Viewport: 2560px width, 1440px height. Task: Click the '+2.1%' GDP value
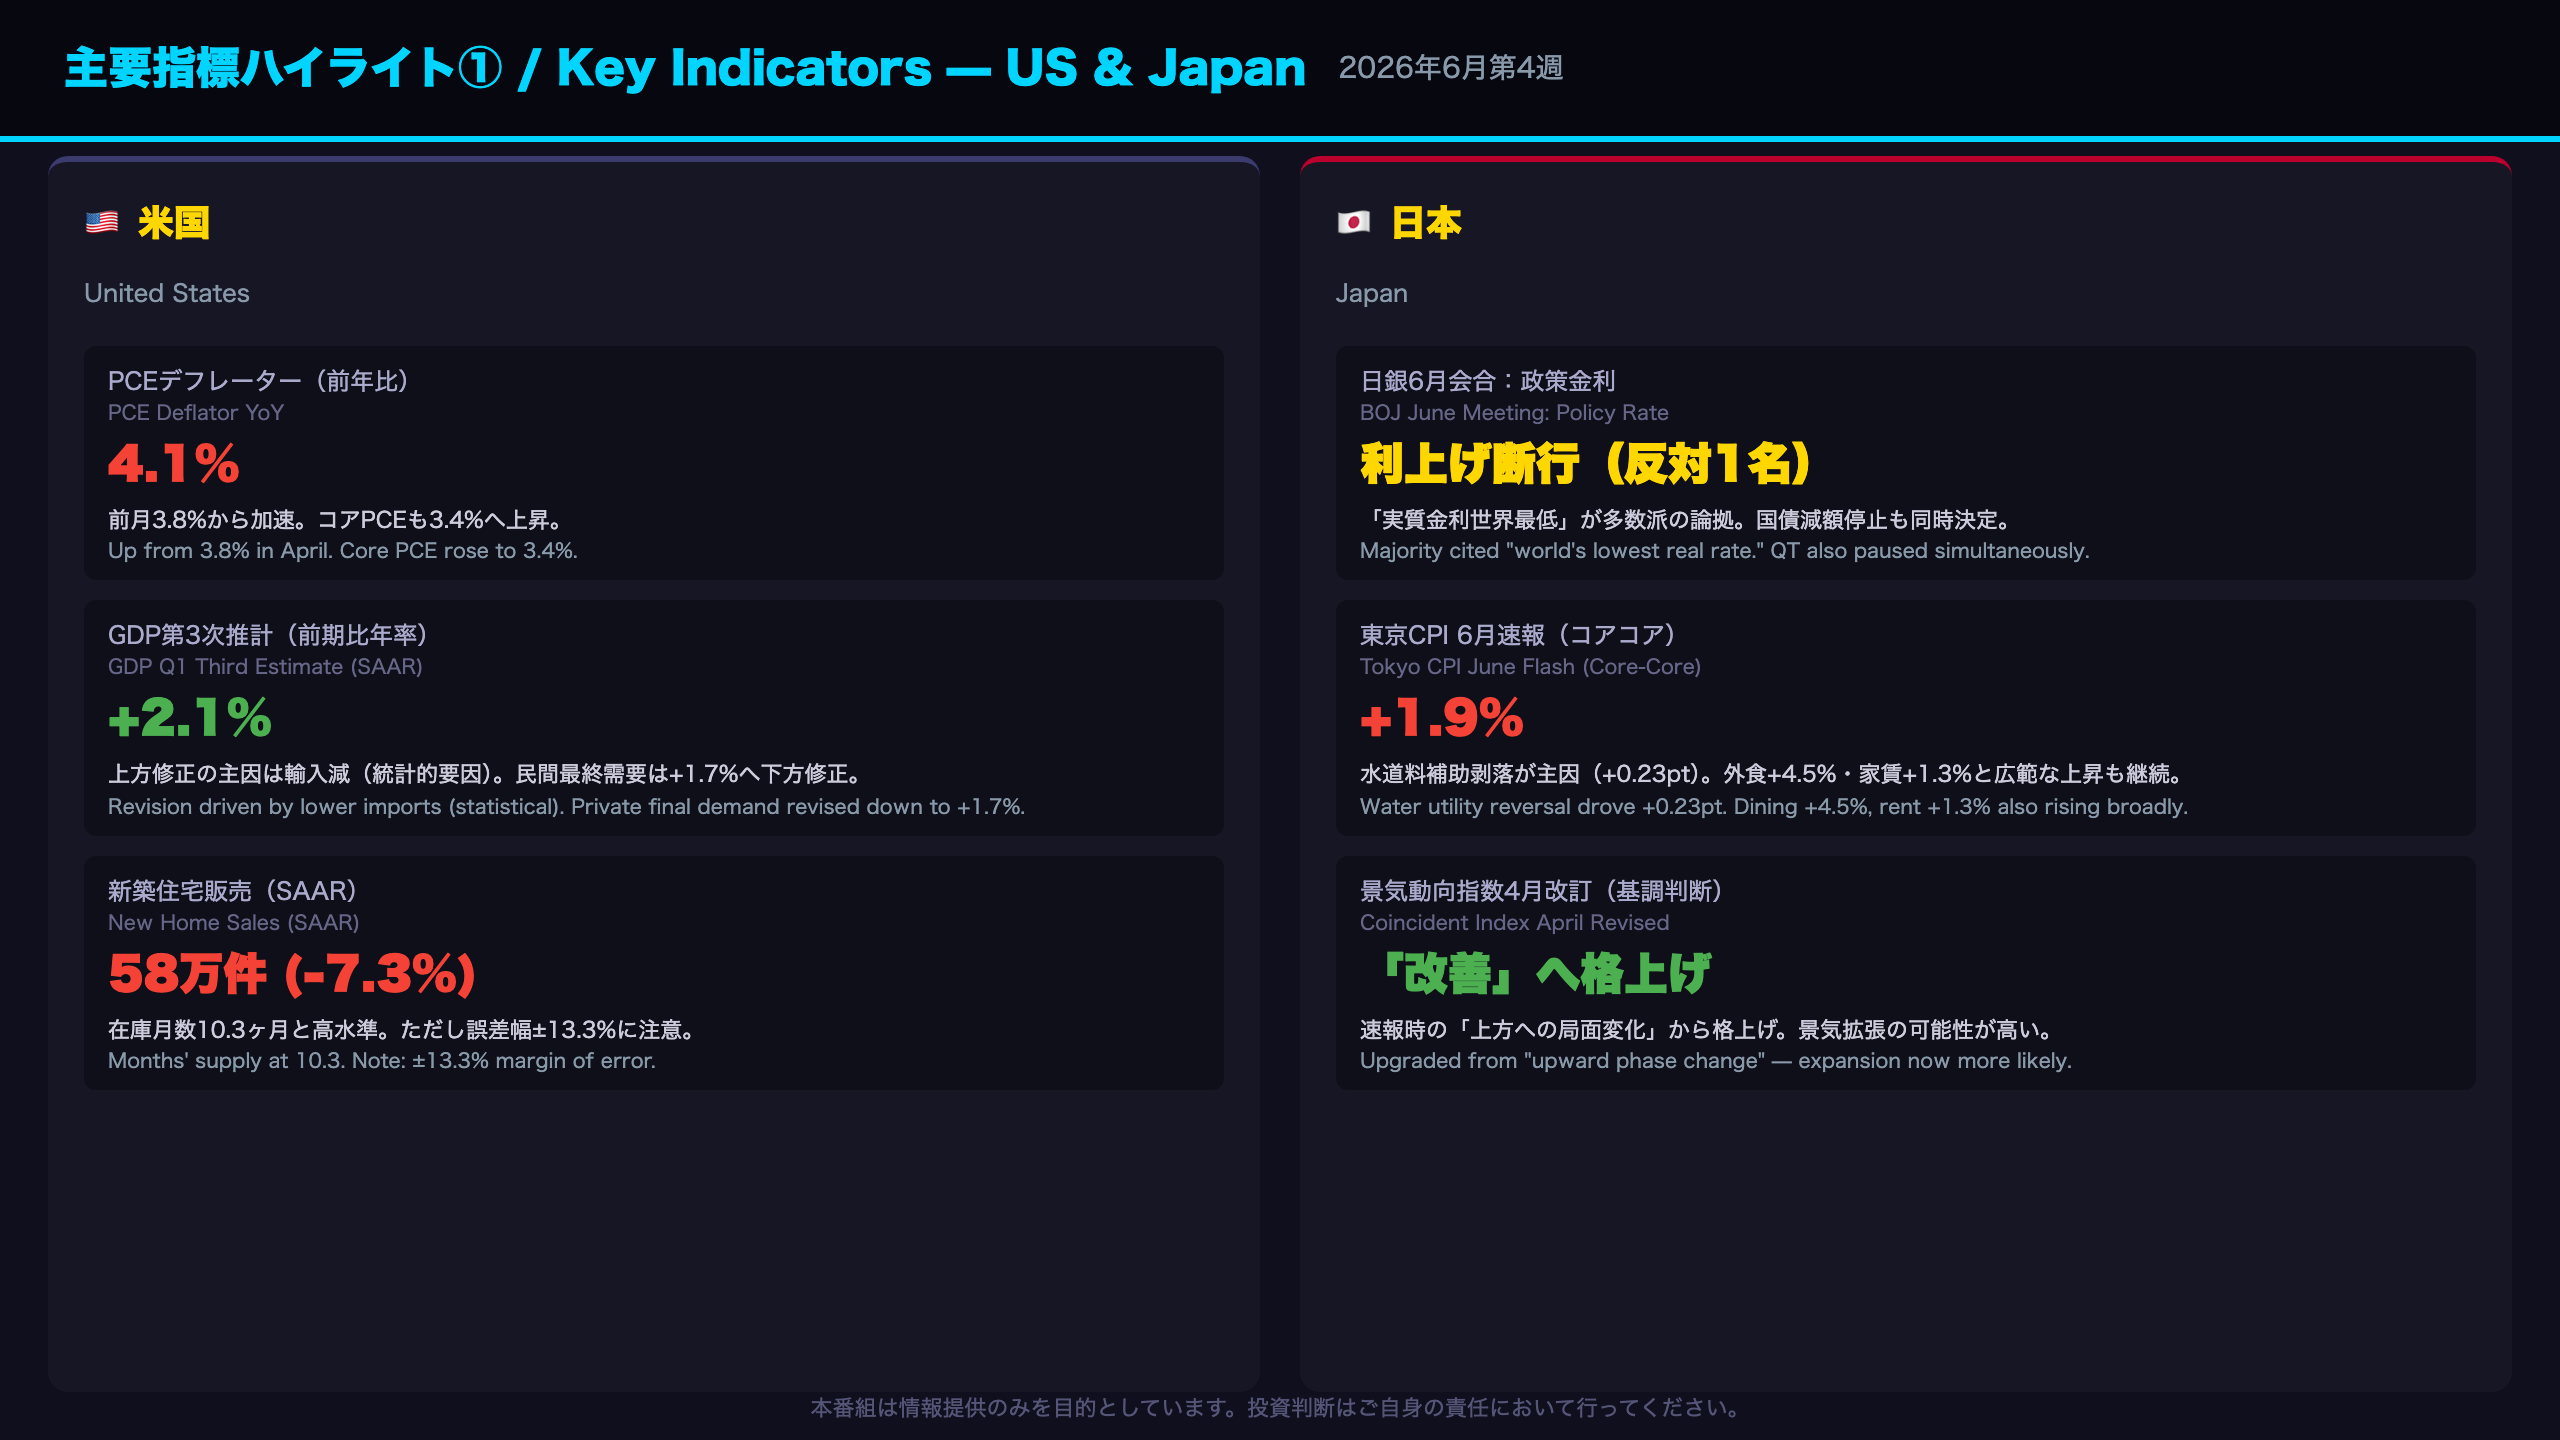(x=190, y=718)
